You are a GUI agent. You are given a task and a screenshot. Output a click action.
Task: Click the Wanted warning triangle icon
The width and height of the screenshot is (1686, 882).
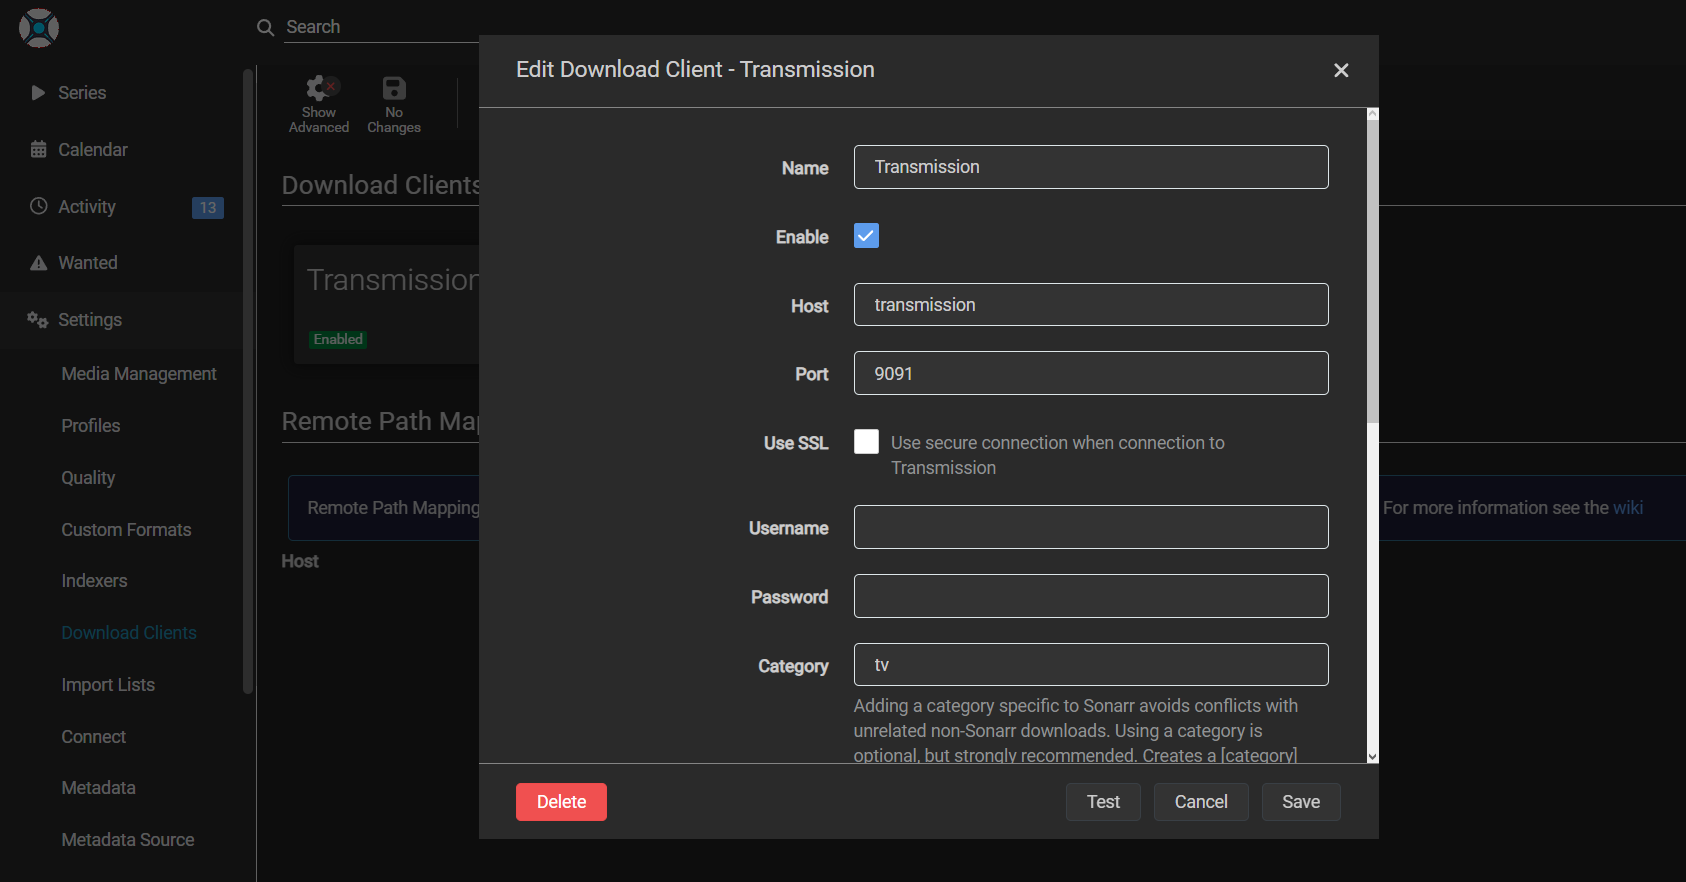pyautogui.click(x=38, y=263)
